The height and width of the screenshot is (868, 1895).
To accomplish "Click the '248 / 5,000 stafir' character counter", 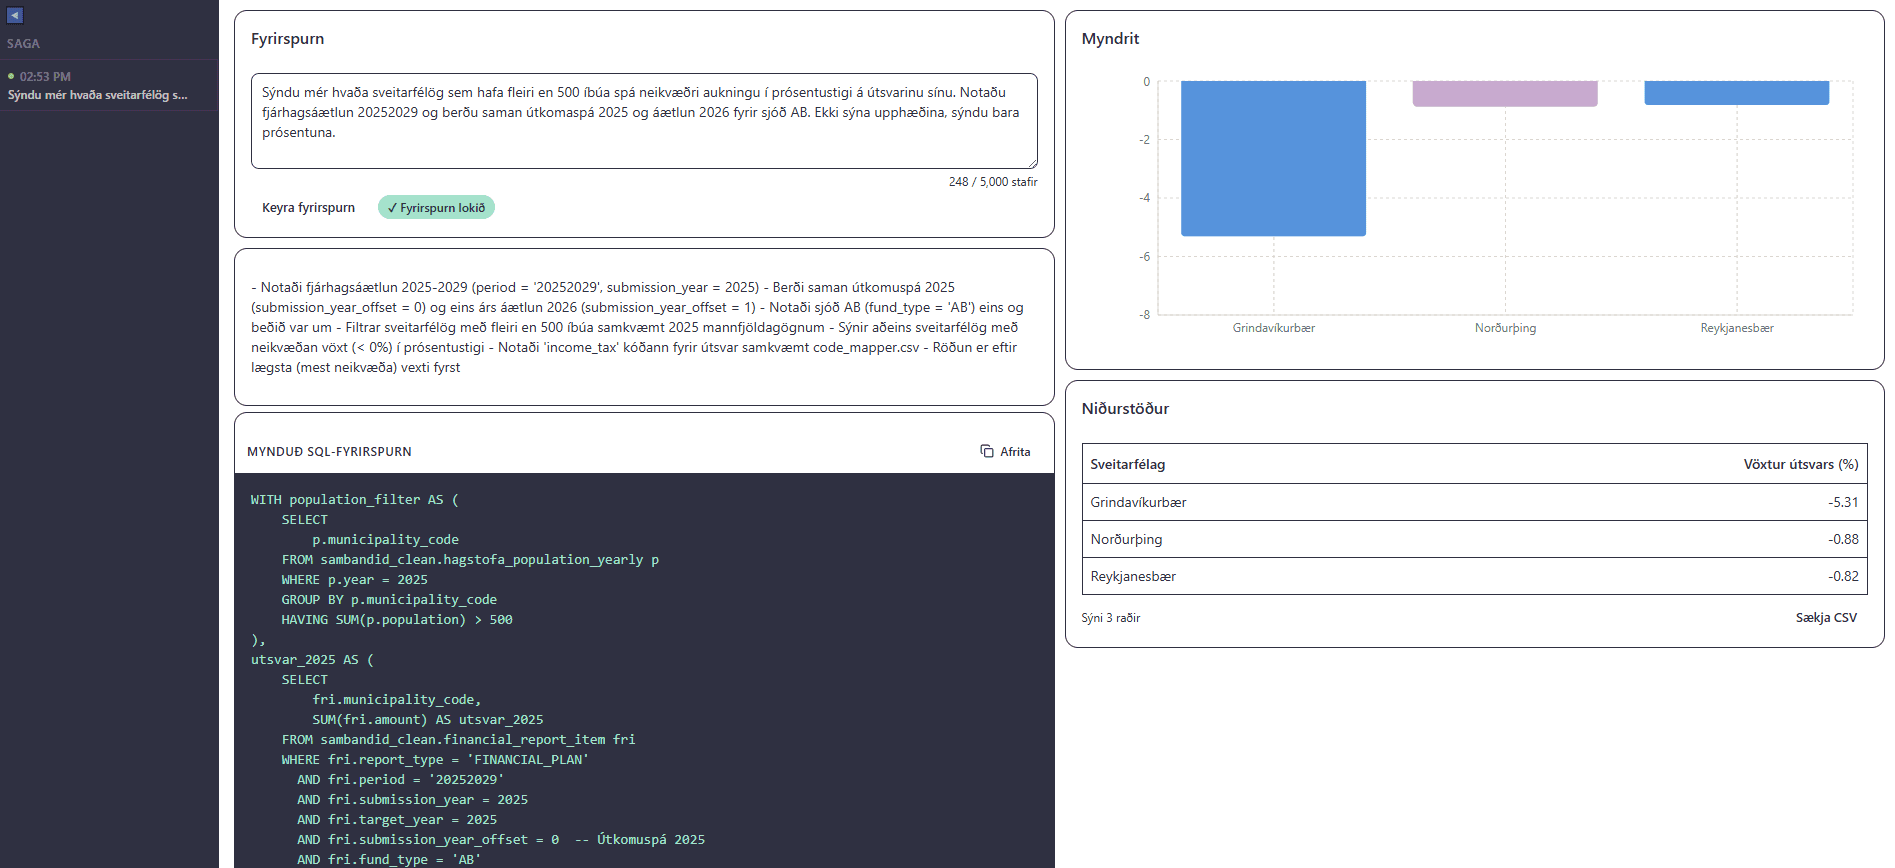I will point(993,182).
